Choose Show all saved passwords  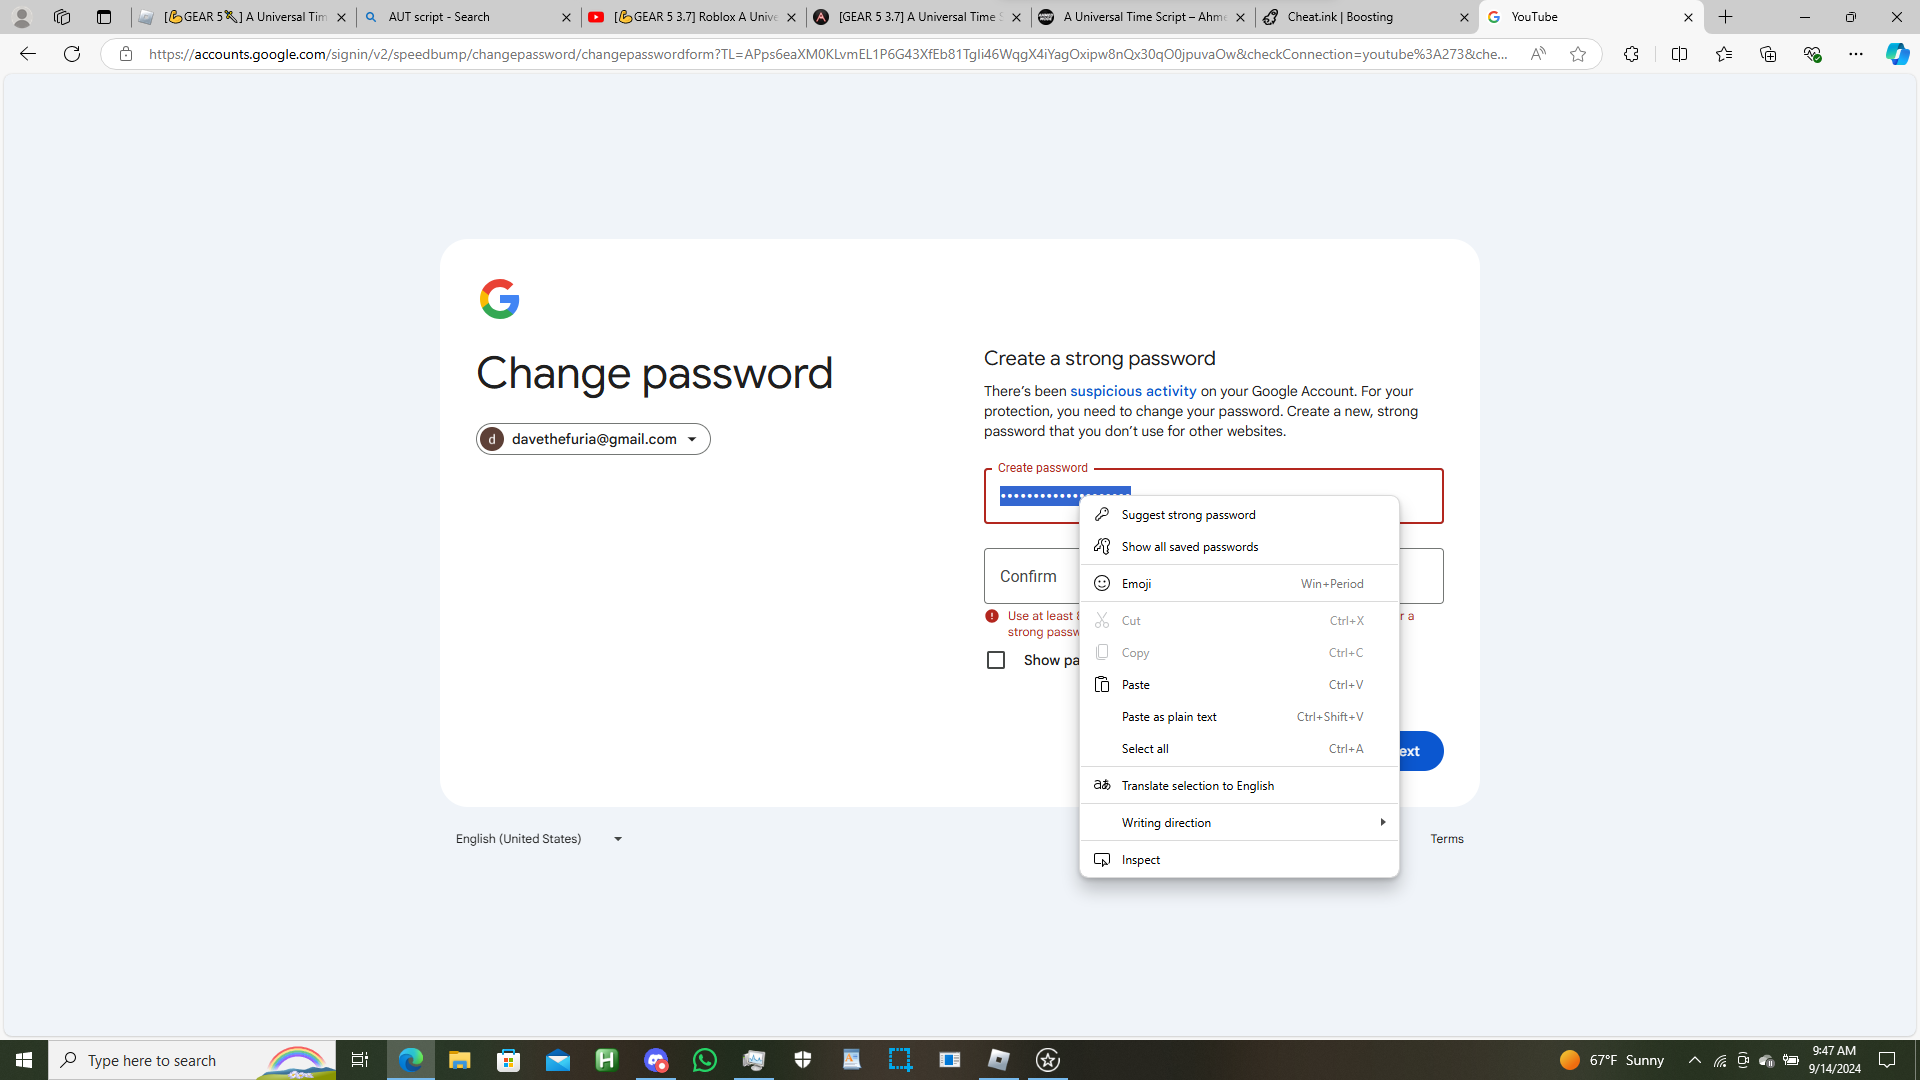point(1239,546)
